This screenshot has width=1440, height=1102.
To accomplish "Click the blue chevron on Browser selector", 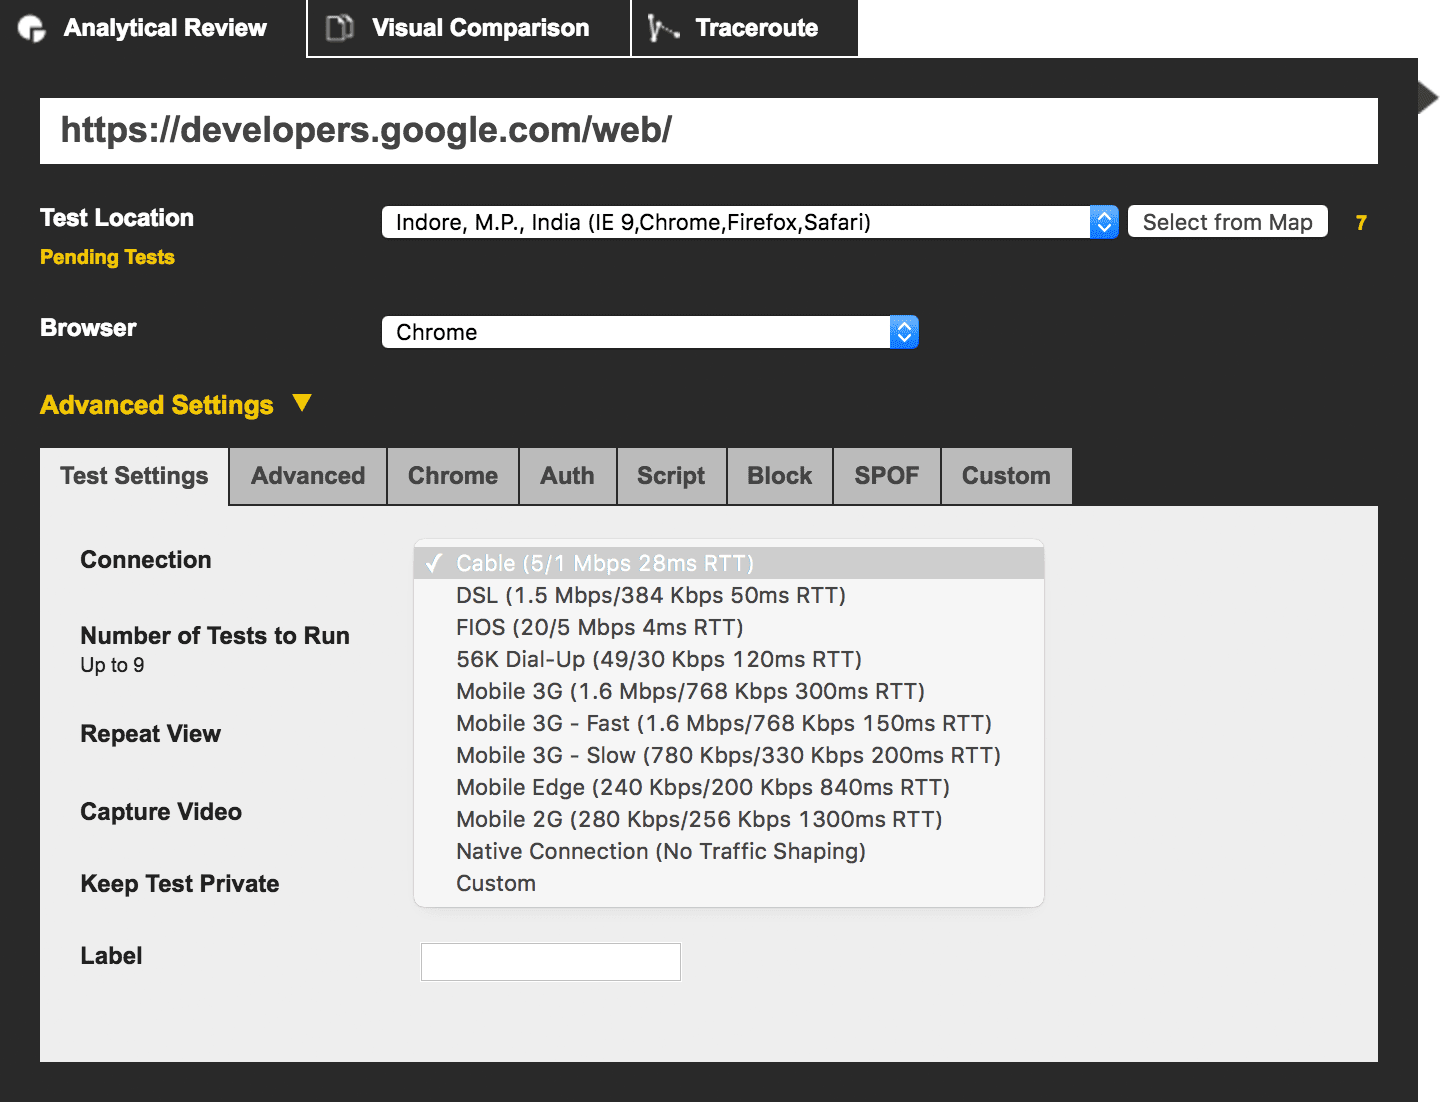I will 903,331.
